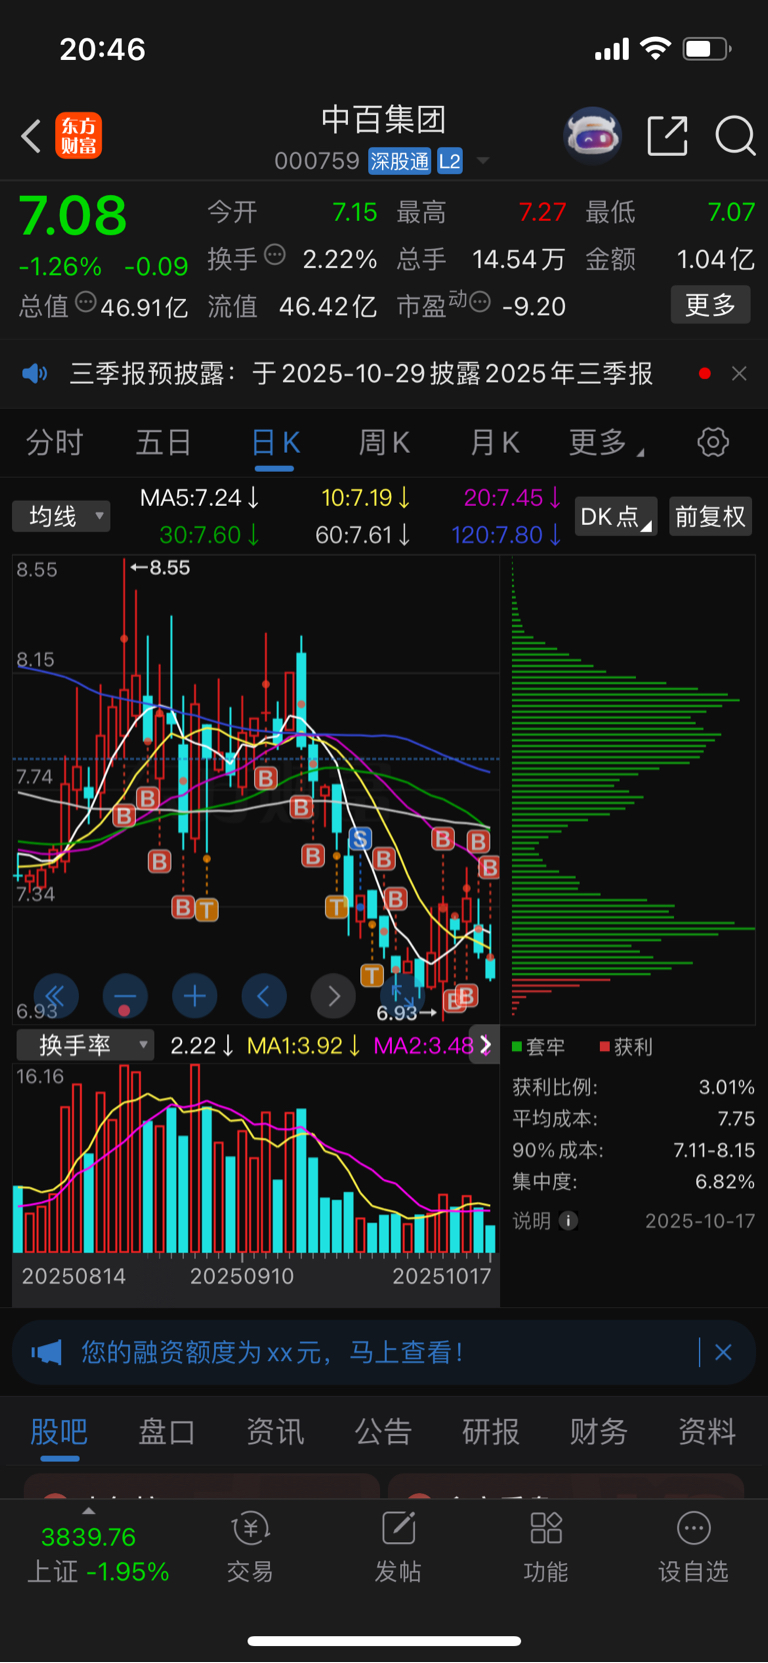Switch to 周K chart tab

(385, 442)
